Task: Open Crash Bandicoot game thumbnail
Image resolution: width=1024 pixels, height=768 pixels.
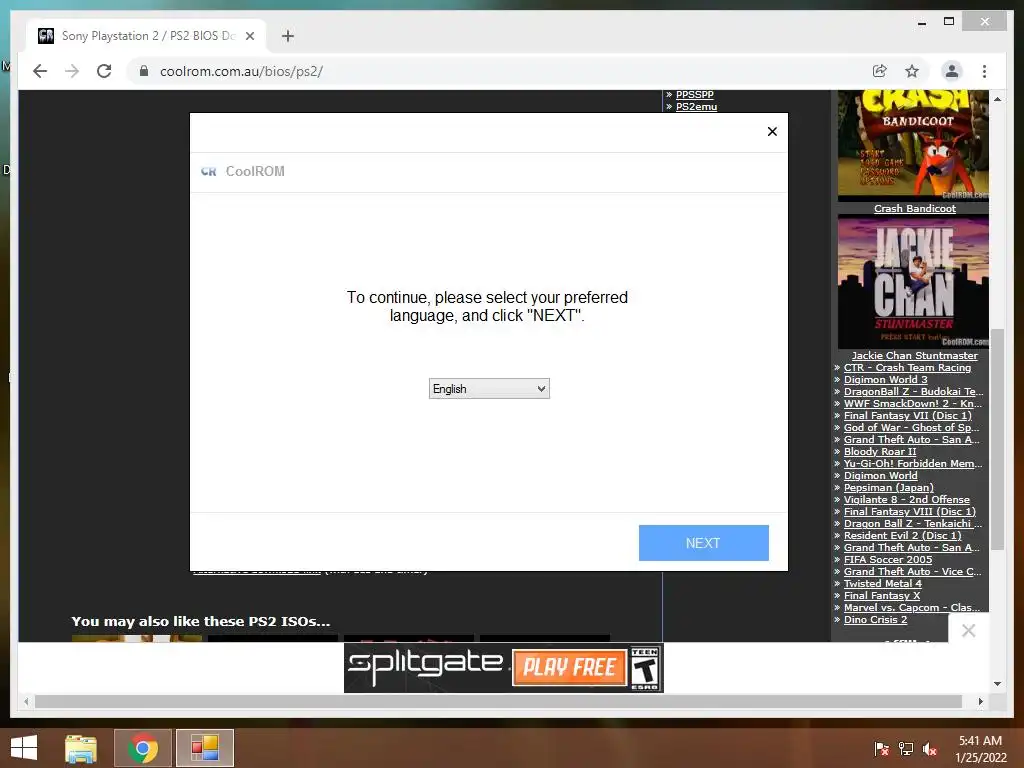Action: click(x=913, y=145)
